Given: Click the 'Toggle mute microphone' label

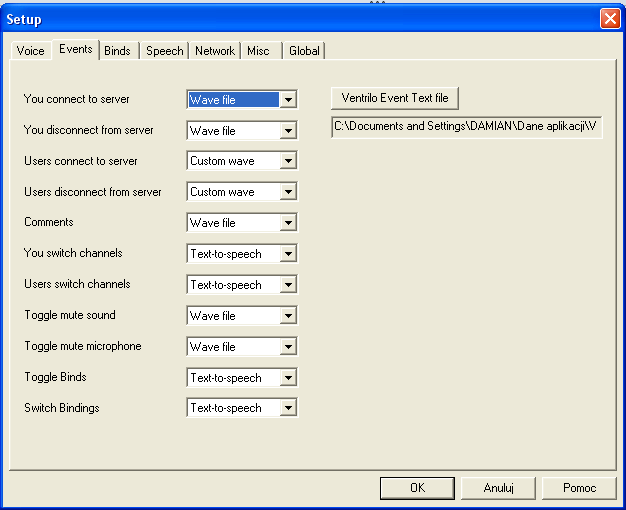Looking at the screenshot, I should click(x=83, y=346).
